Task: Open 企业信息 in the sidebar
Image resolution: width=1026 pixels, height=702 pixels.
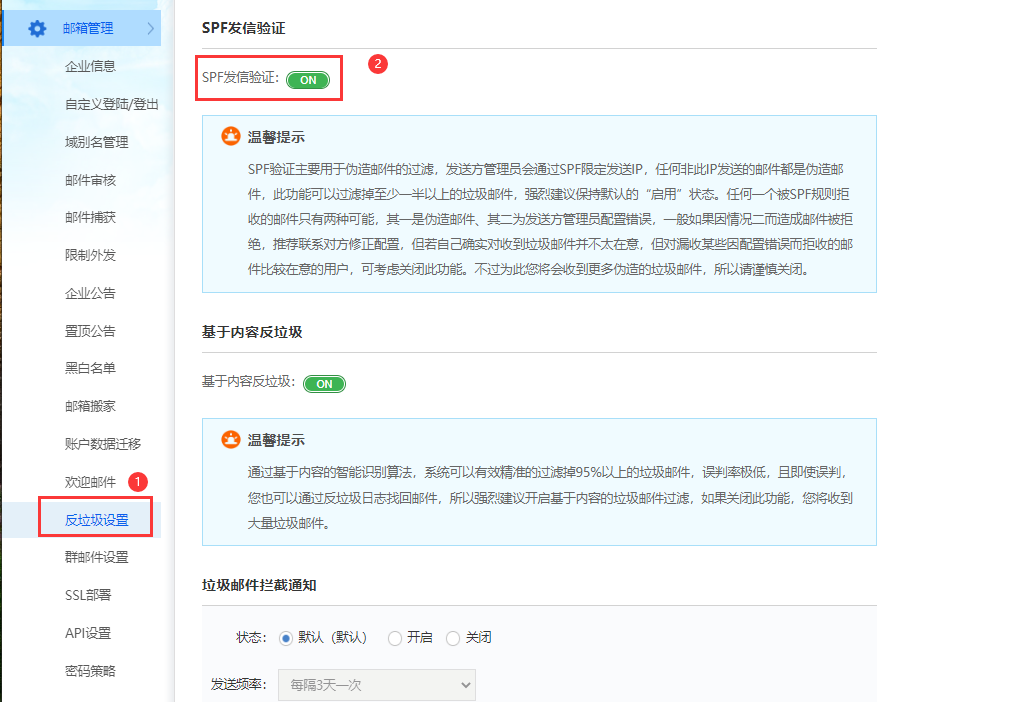Action: 90,66
